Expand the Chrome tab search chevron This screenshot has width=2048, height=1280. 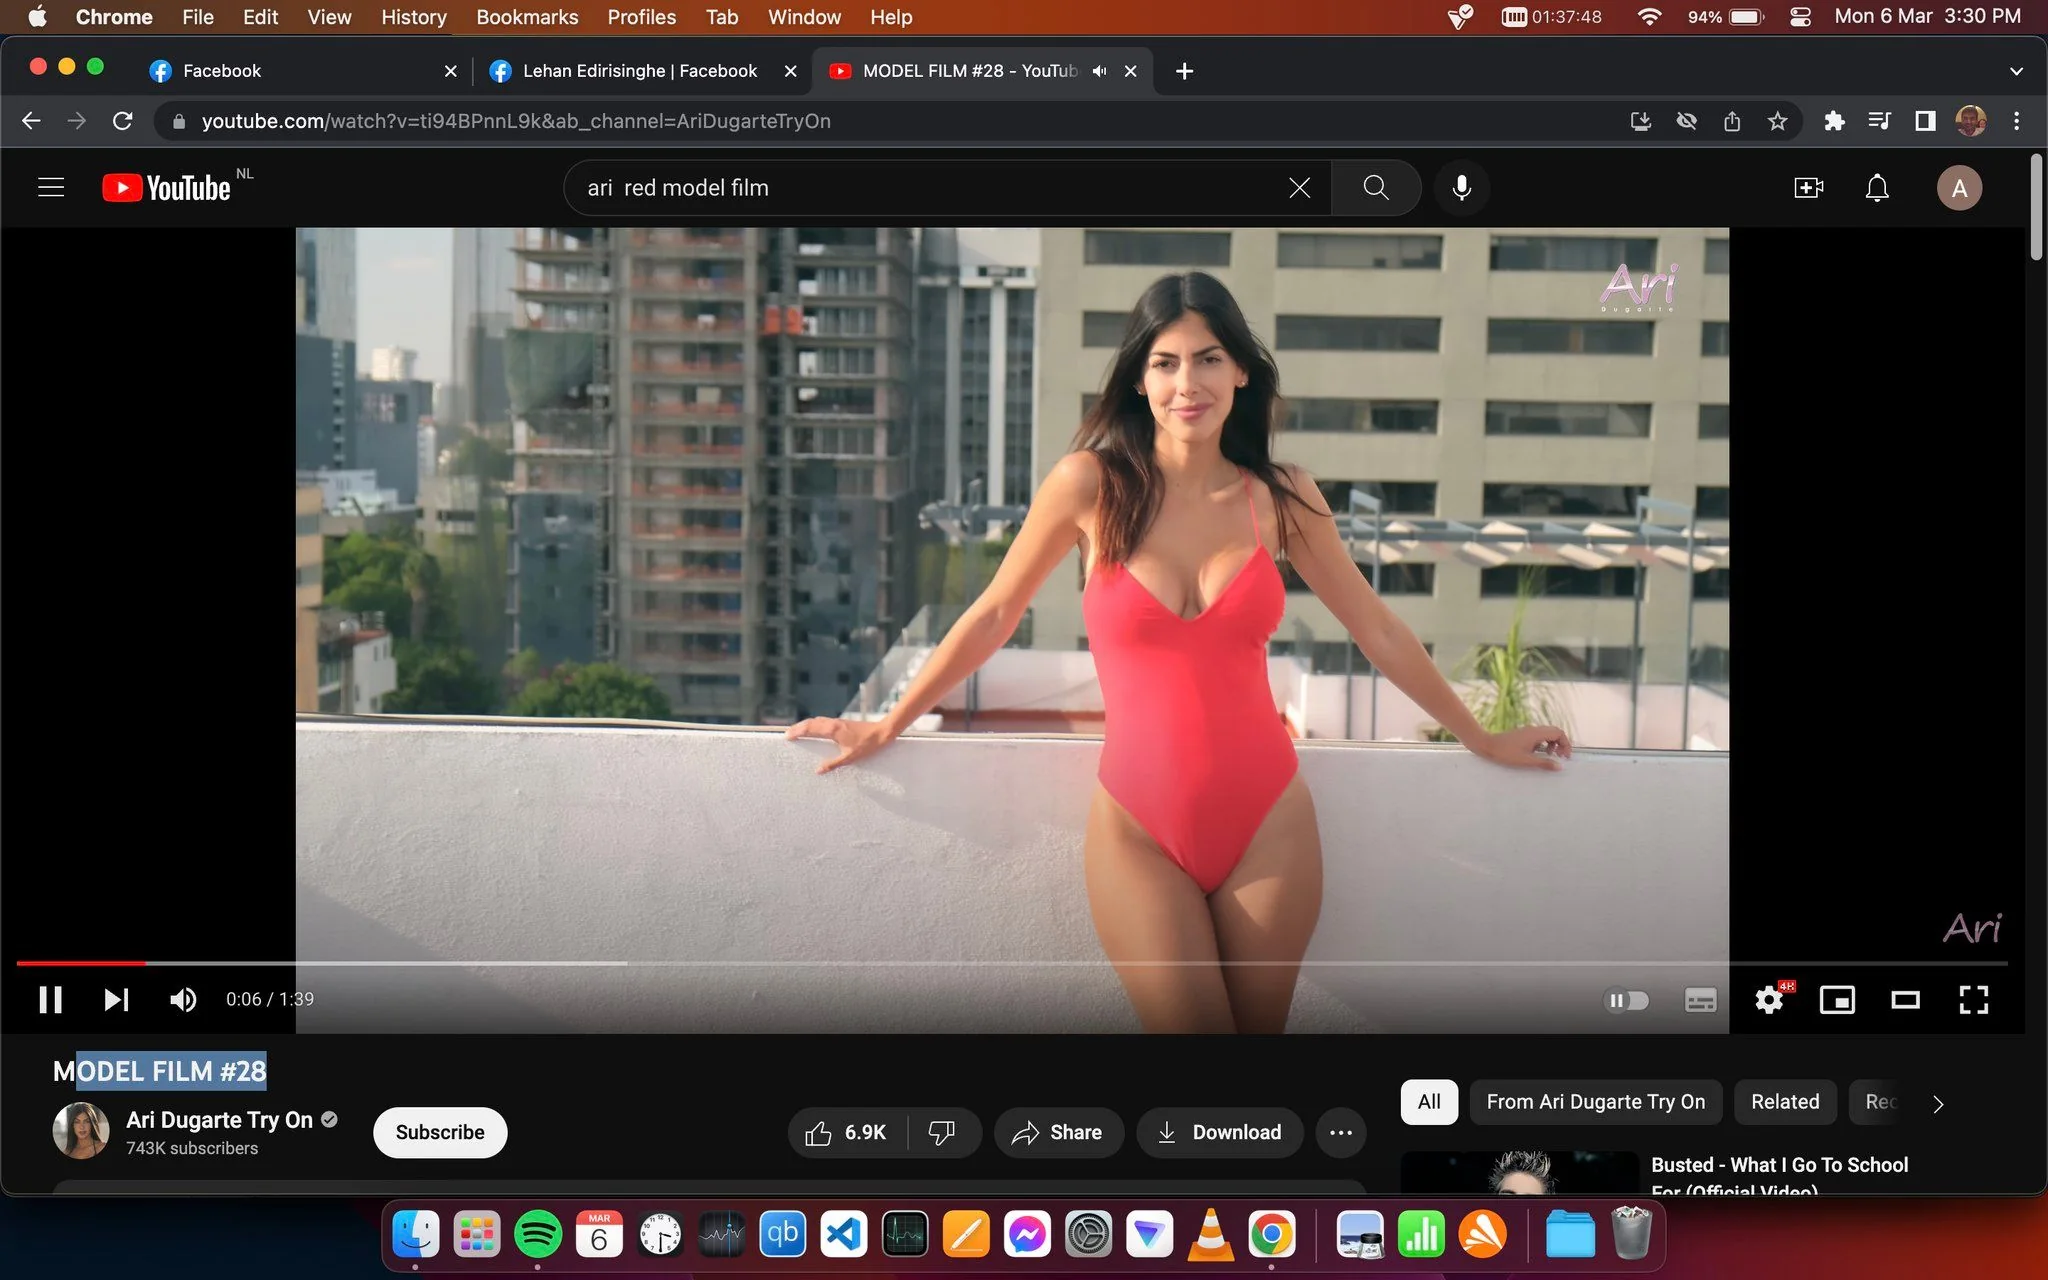click(x=2016, y=71)
